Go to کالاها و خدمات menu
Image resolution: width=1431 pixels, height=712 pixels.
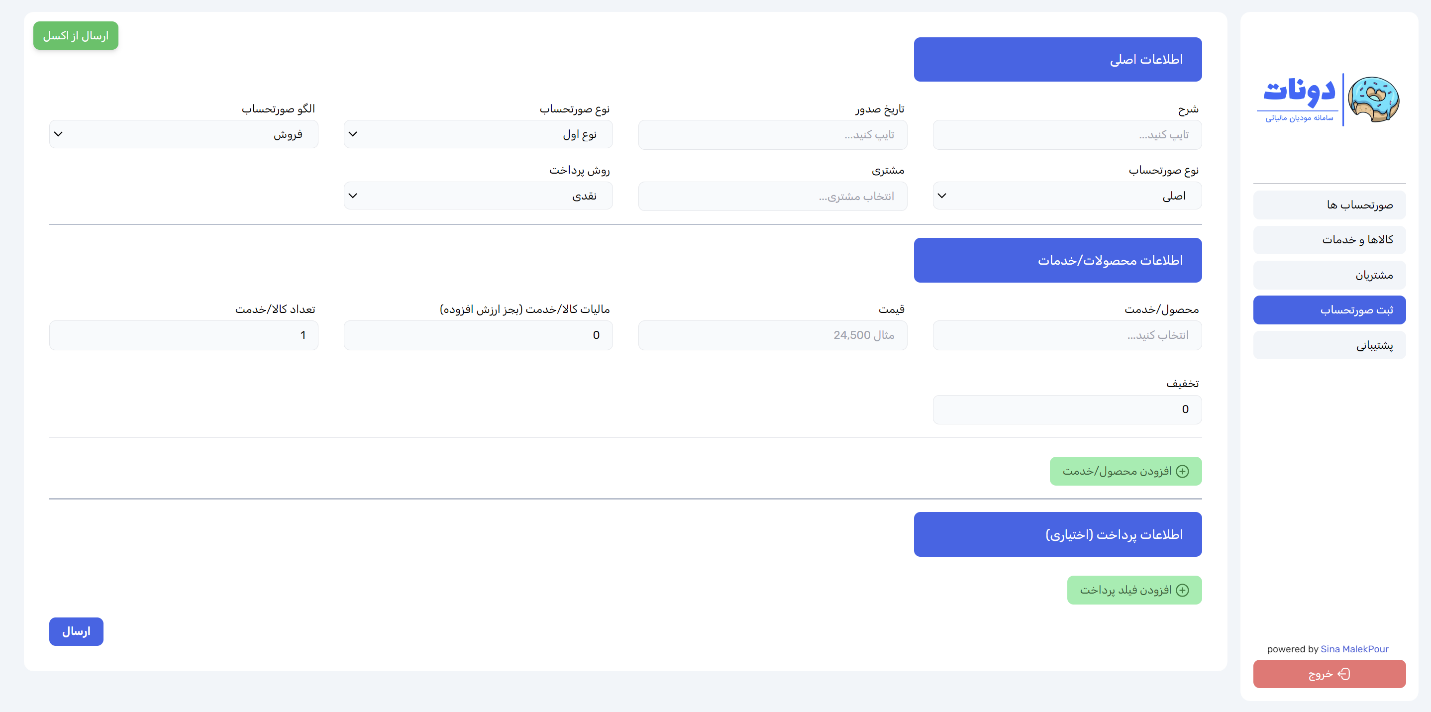click(x=1329, y=240)
